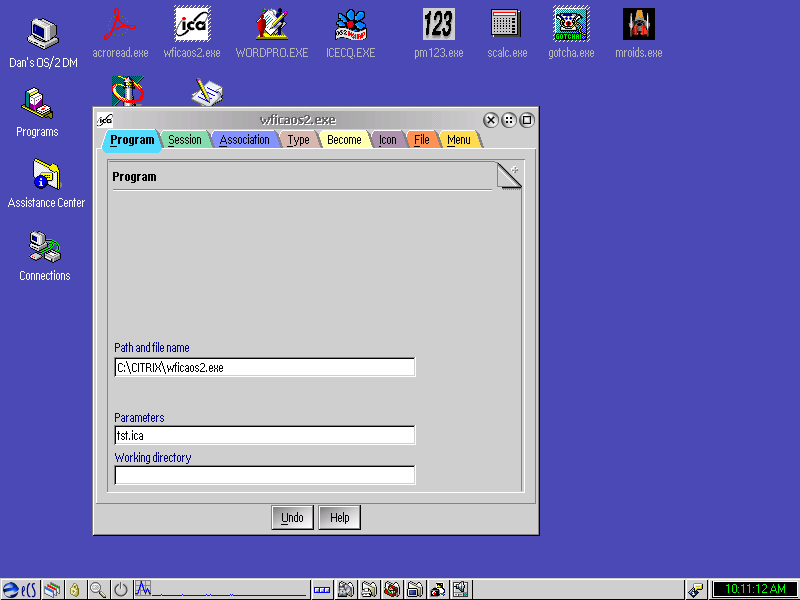
Task: Close the wficaos2.exe properties window
Action: coord(490,120)
